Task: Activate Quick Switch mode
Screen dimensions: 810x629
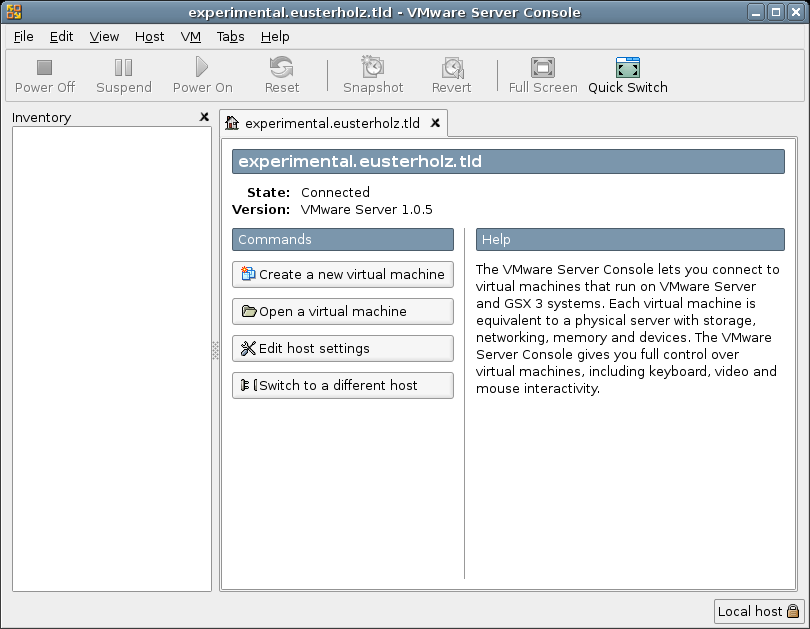Action: pyautogui.click(x=627, y=68)
